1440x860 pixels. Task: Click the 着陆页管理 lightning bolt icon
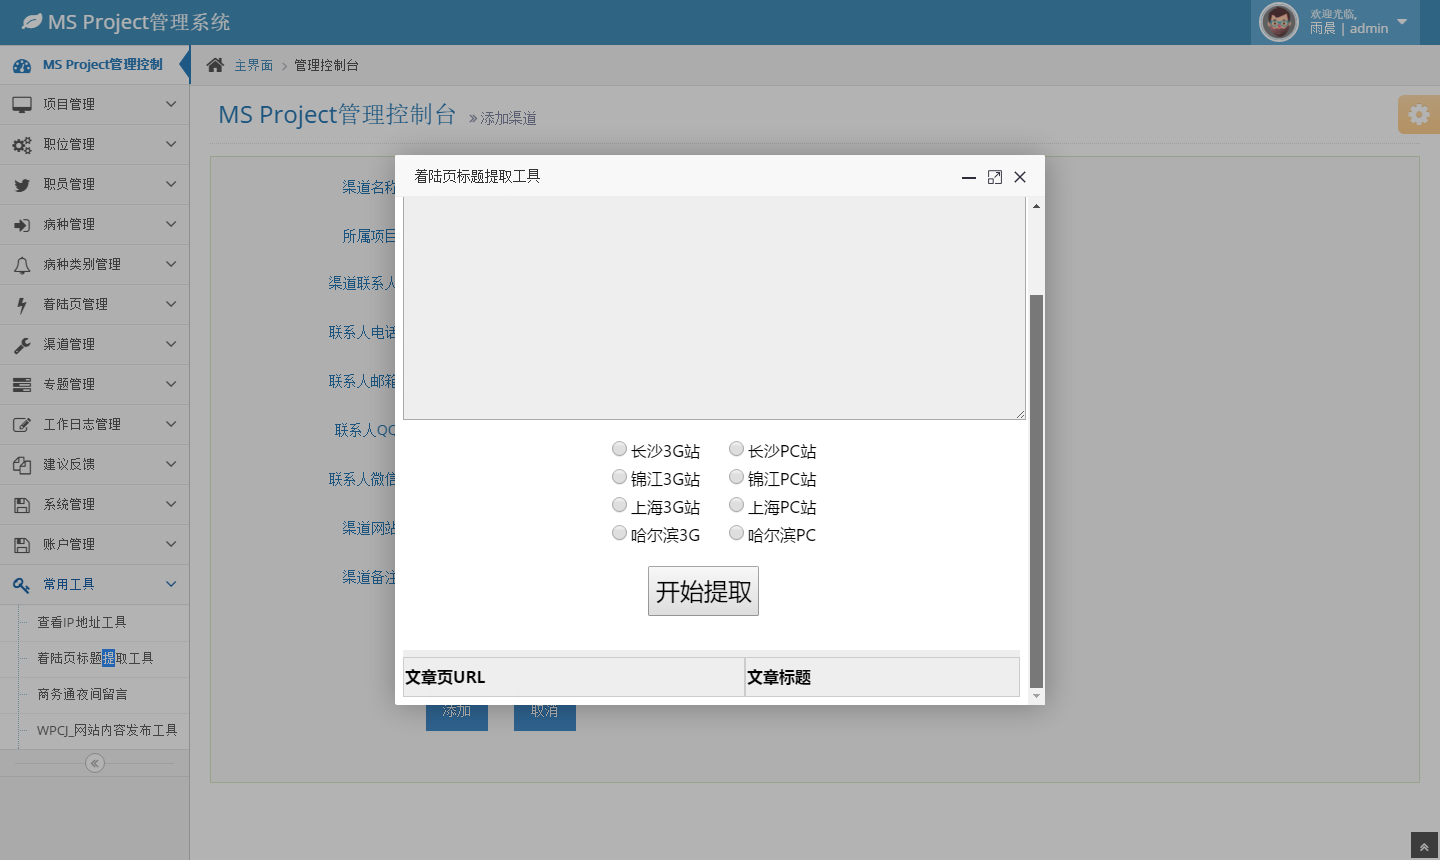point(22,305)
